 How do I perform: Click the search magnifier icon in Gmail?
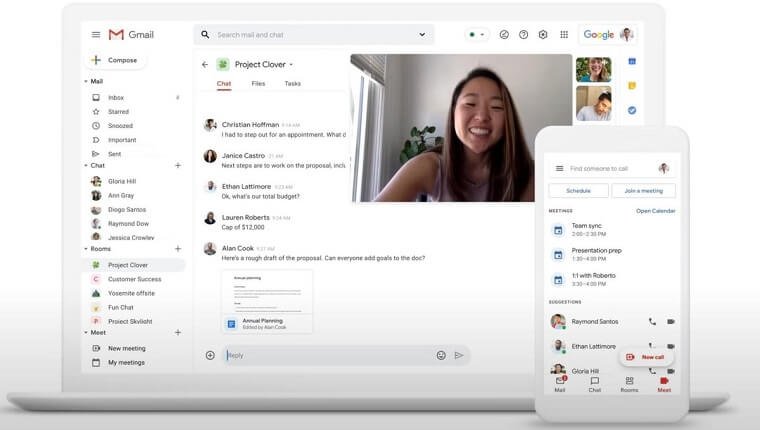(205, 34)
